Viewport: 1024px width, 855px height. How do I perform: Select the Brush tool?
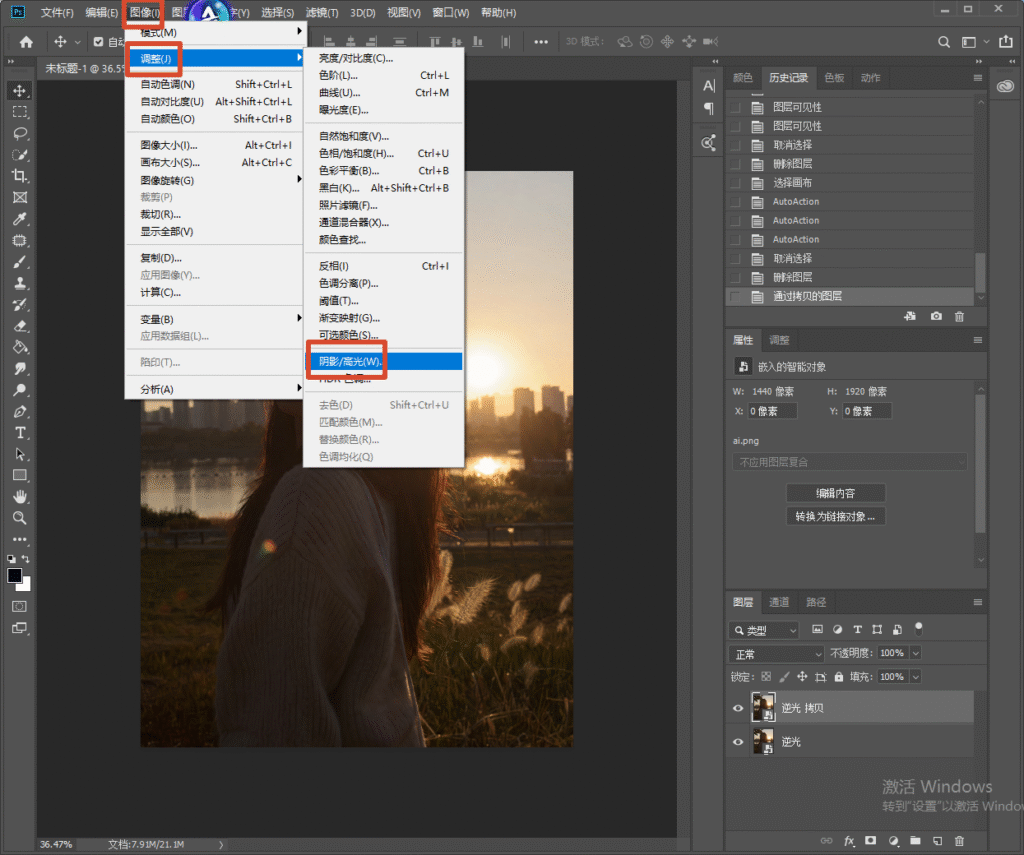point(20,262)
